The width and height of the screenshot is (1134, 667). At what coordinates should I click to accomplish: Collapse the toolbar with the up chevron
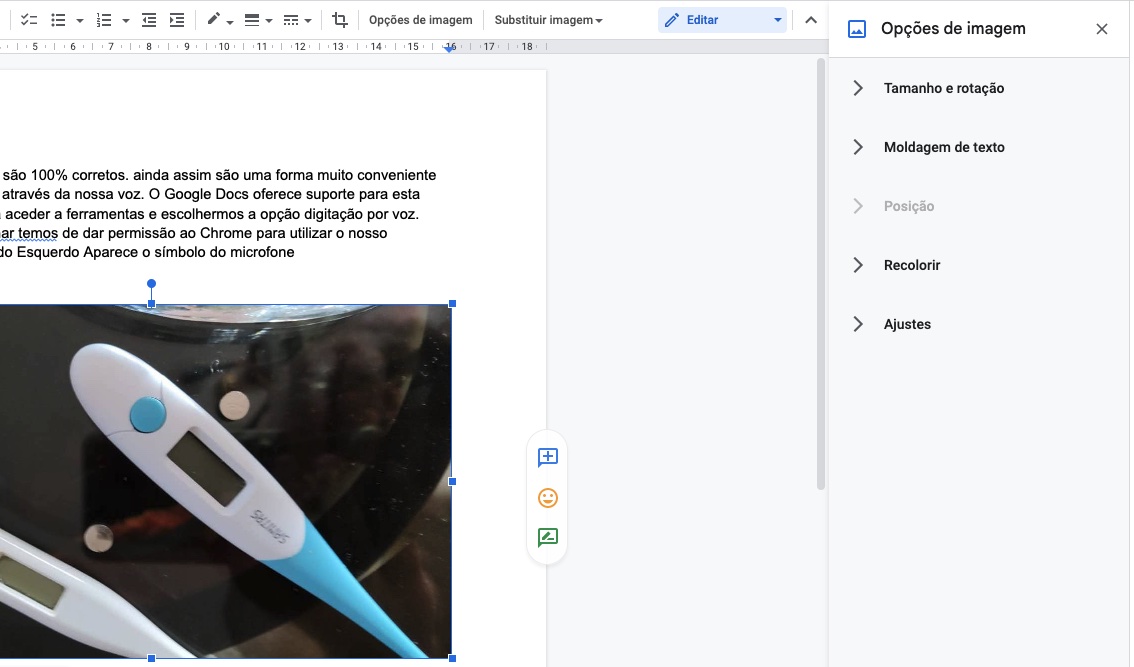pos(811,20)
